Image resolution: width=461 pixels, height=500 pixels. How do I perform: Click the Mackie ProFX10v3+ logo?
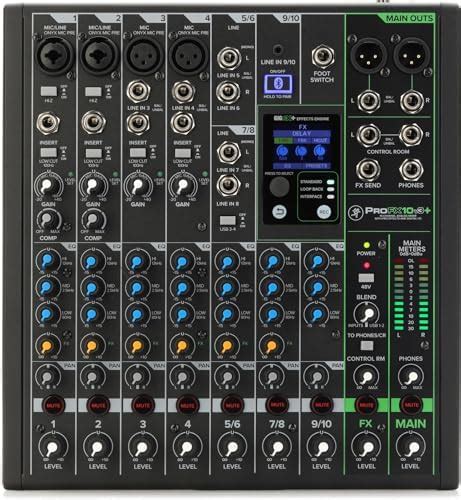tap(389, 212)
